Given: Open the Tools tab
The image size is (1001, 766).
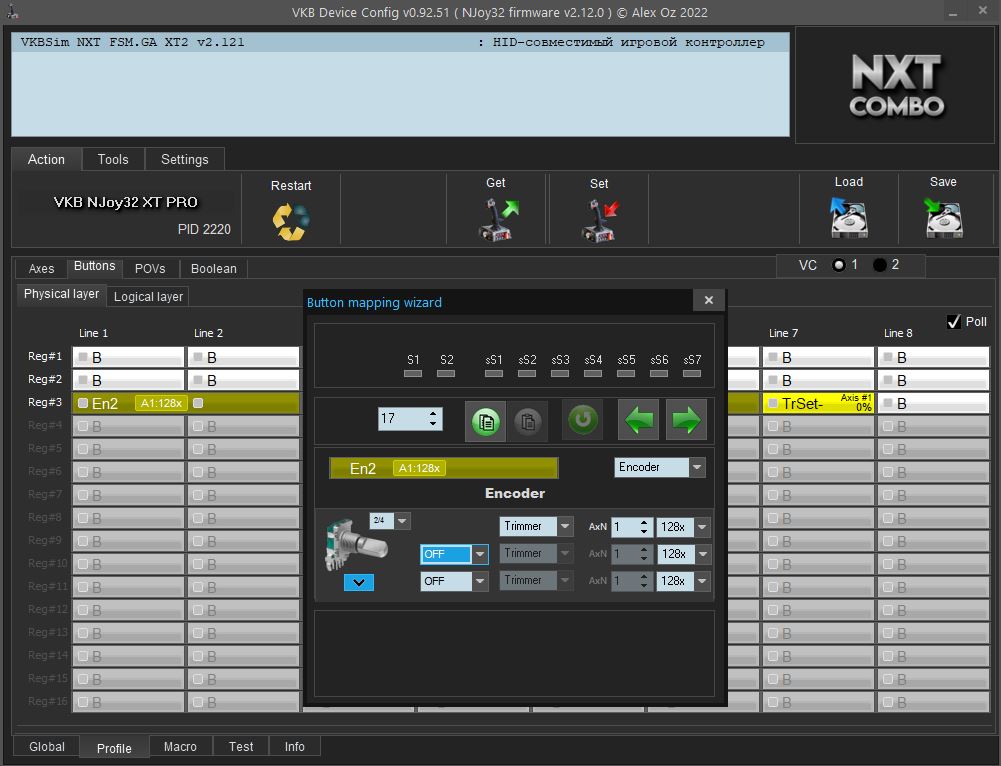Looking at the screenshot, I should 113,160.
